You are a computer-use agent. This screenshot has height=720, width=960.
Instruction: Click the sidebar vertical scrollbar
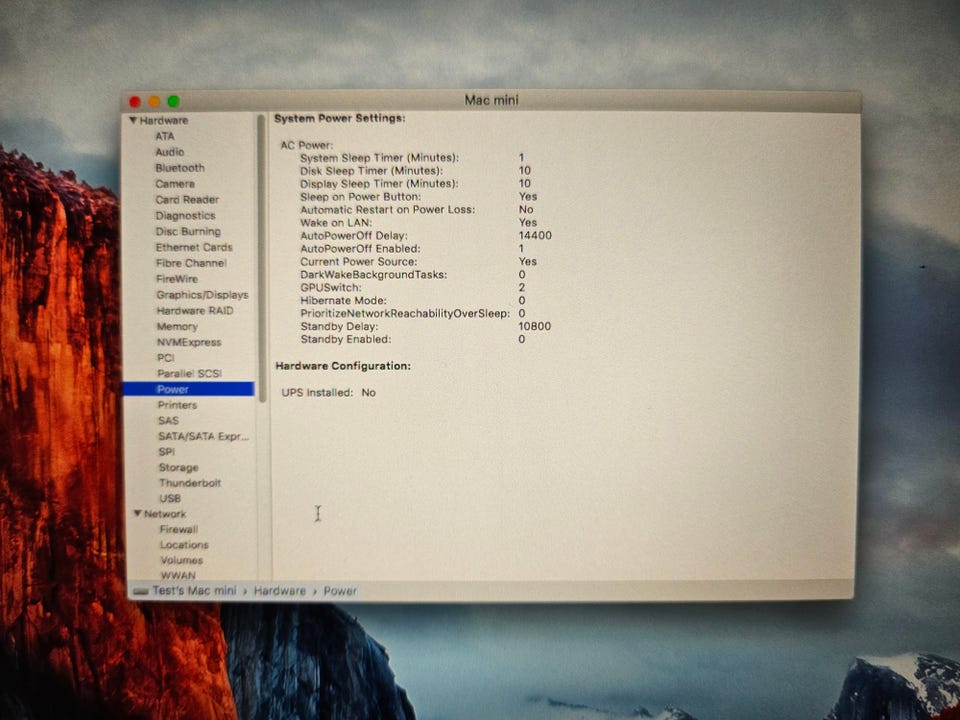(x=262, y=257)
